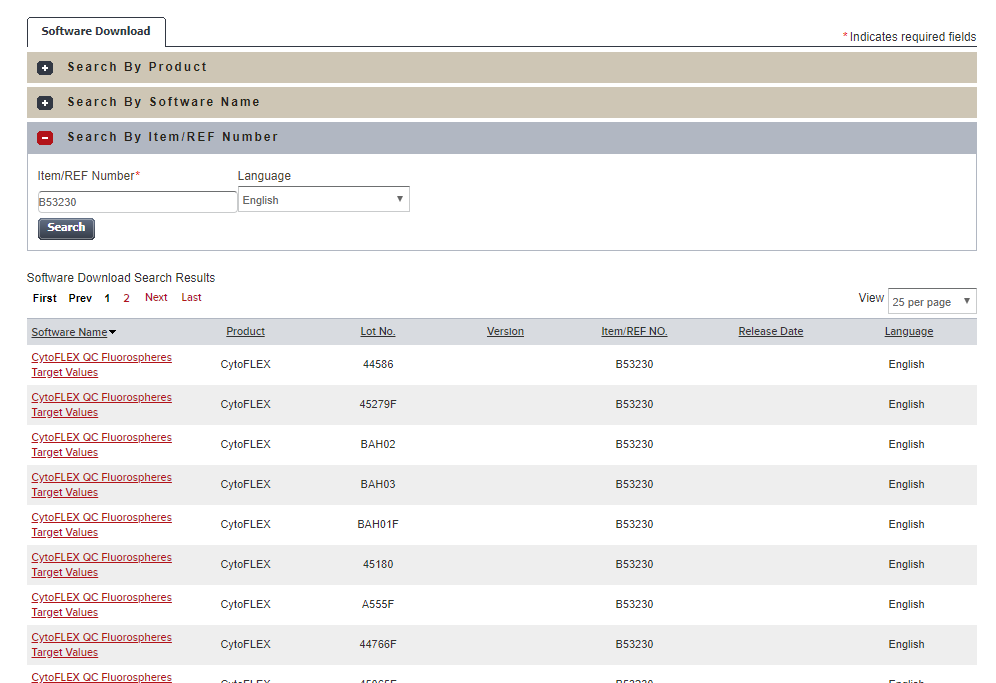This screenshot has width=996, height=683.
Task: Sort results by Version column
Action: click(506, 332)
